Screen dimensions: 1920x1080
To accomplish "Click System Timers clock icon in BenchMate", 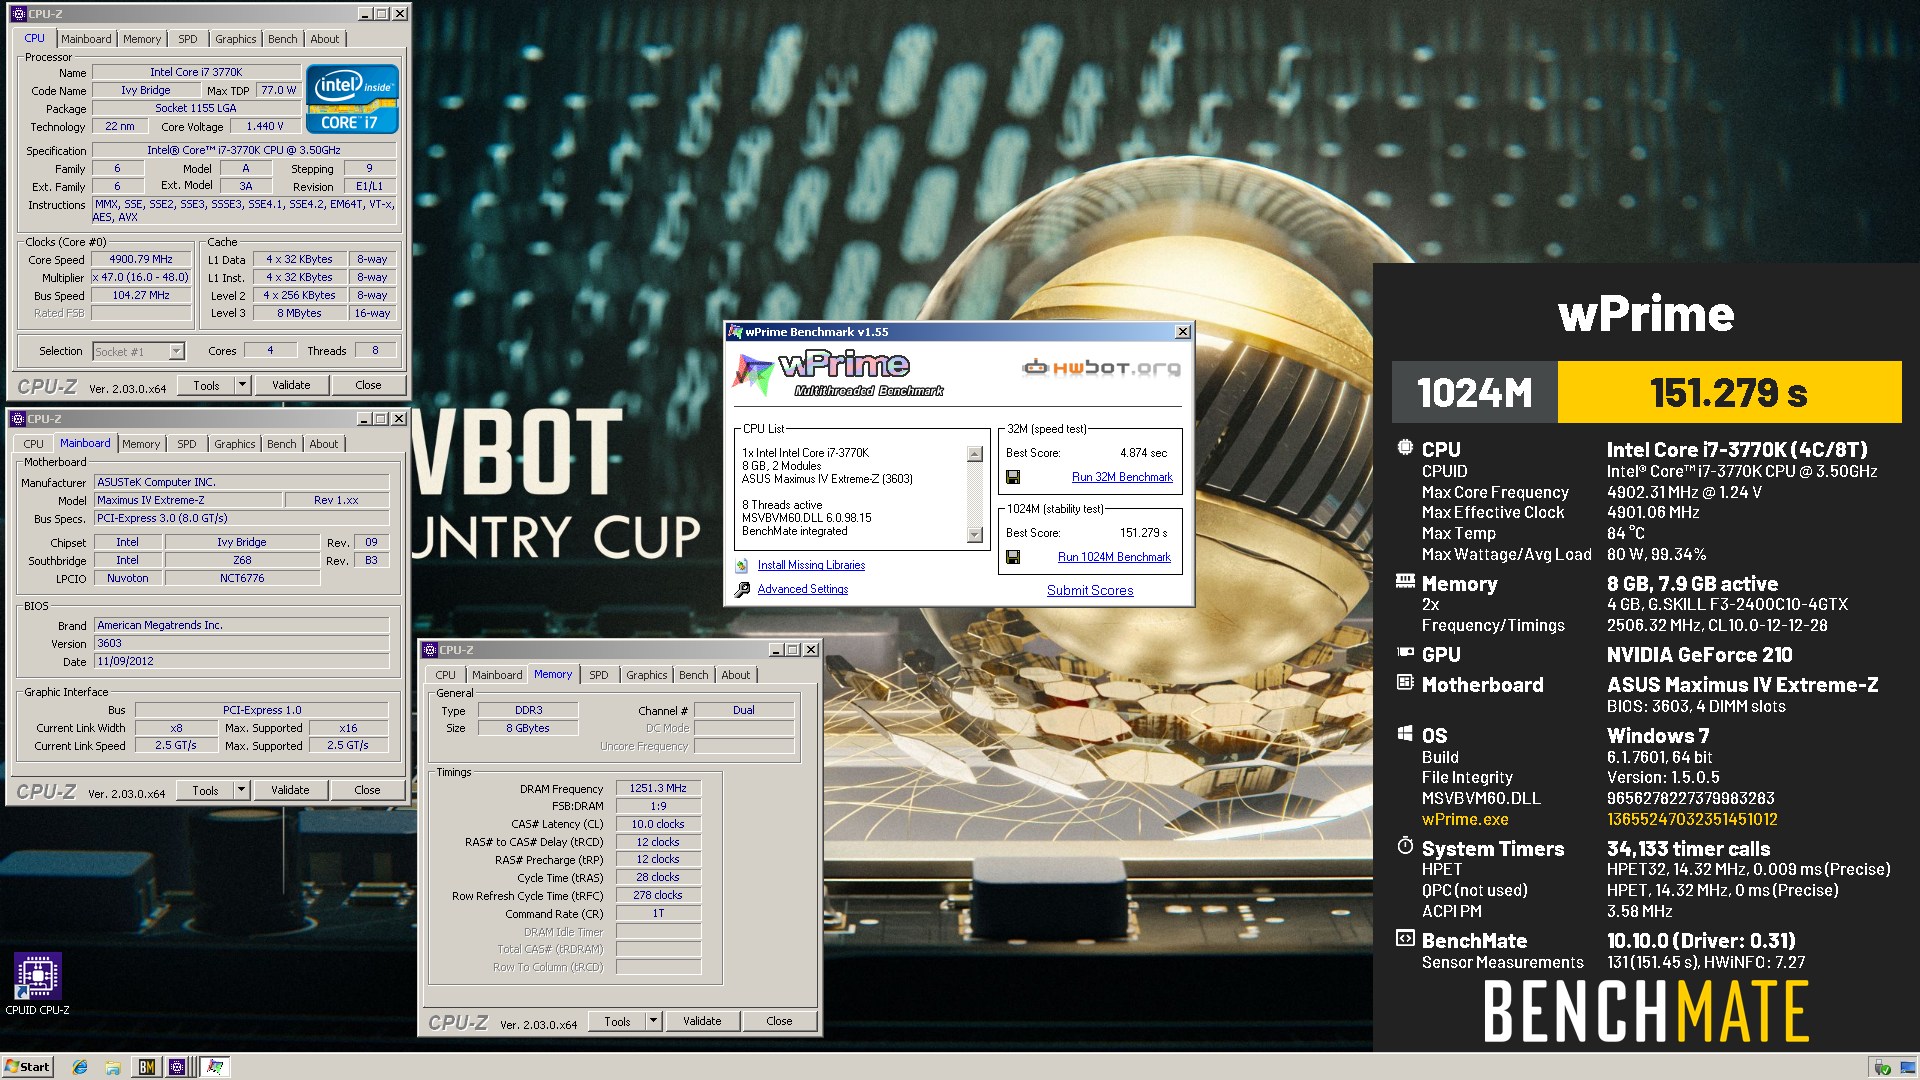I will [x=1405, y=846].
